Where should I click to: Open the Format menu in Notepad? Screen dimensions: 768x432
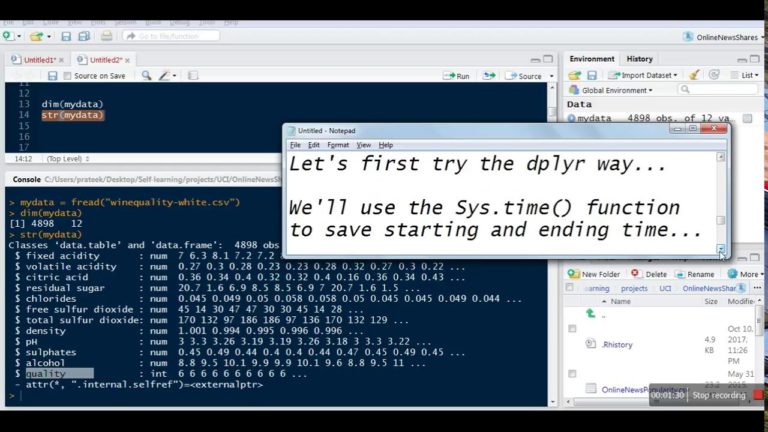pyautogui.click(x=337, y=145)
